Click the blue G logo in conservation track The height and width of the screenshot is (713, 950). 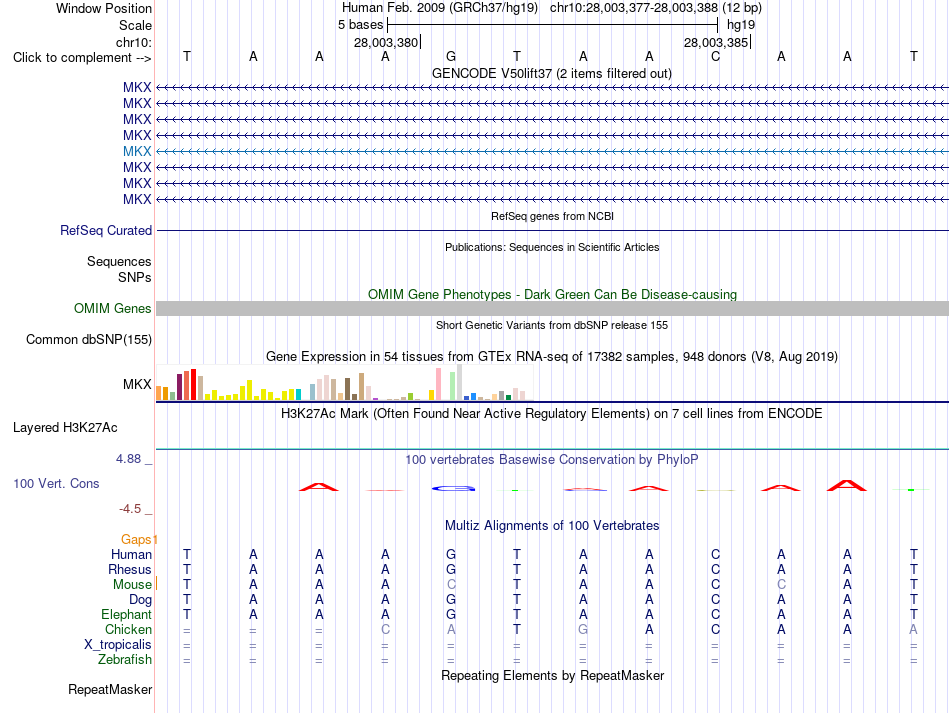click(453, 488)
